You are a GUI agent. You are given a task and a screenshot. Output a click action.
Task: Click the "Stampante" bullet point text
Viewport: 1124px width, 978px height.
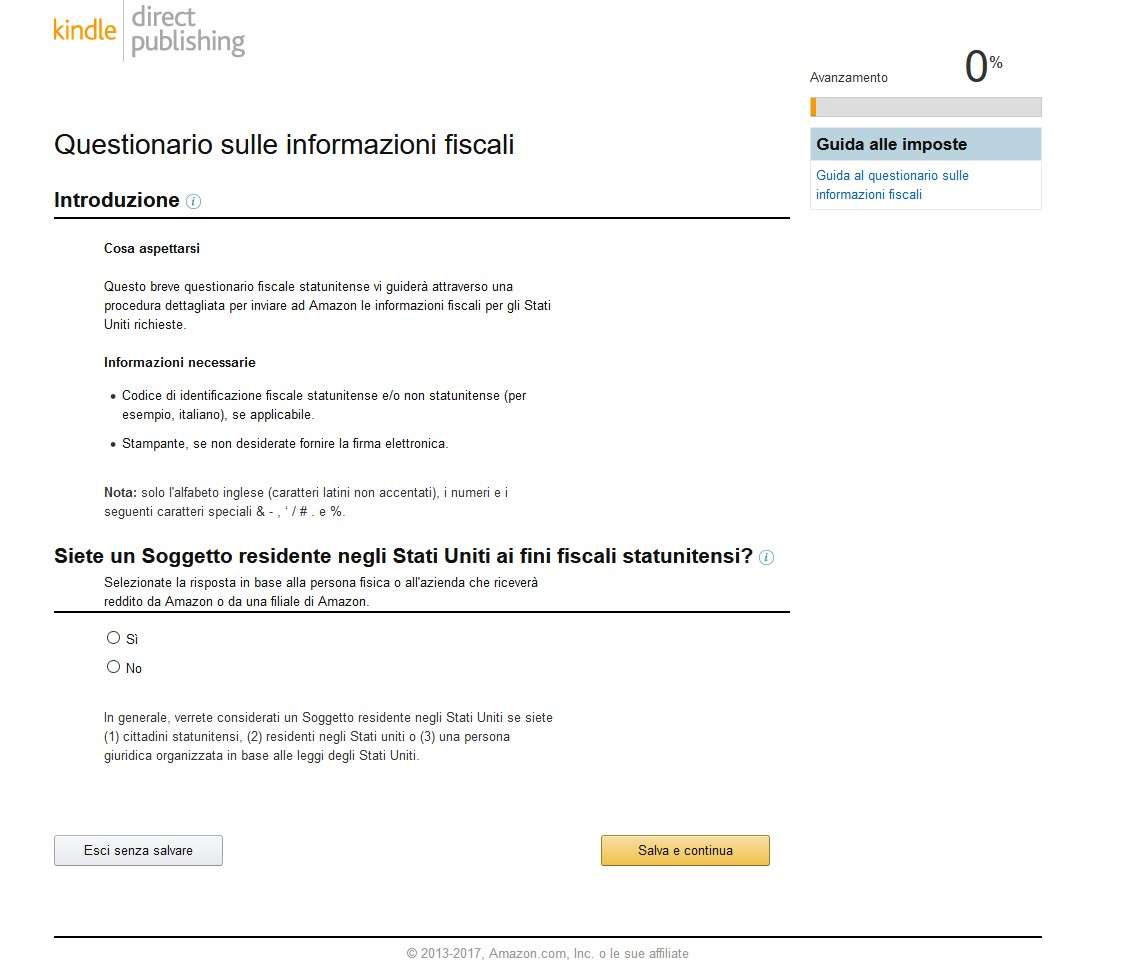click(x=285, y=443)
